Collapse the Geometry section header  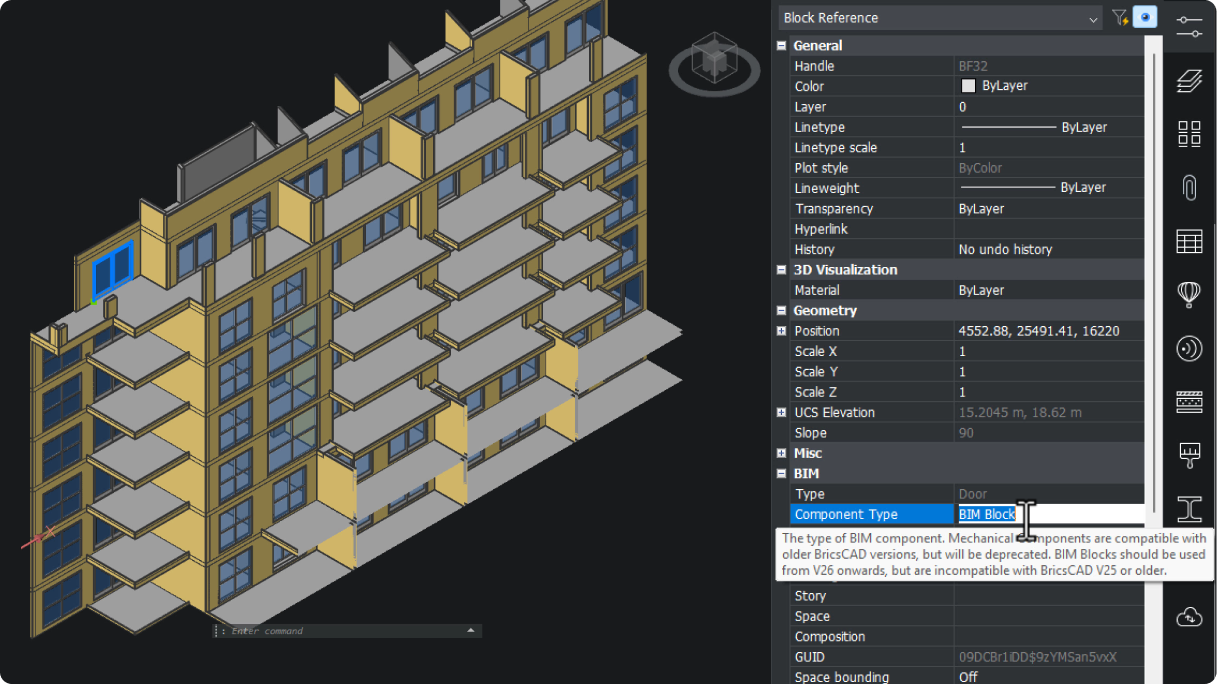point(781,310)
